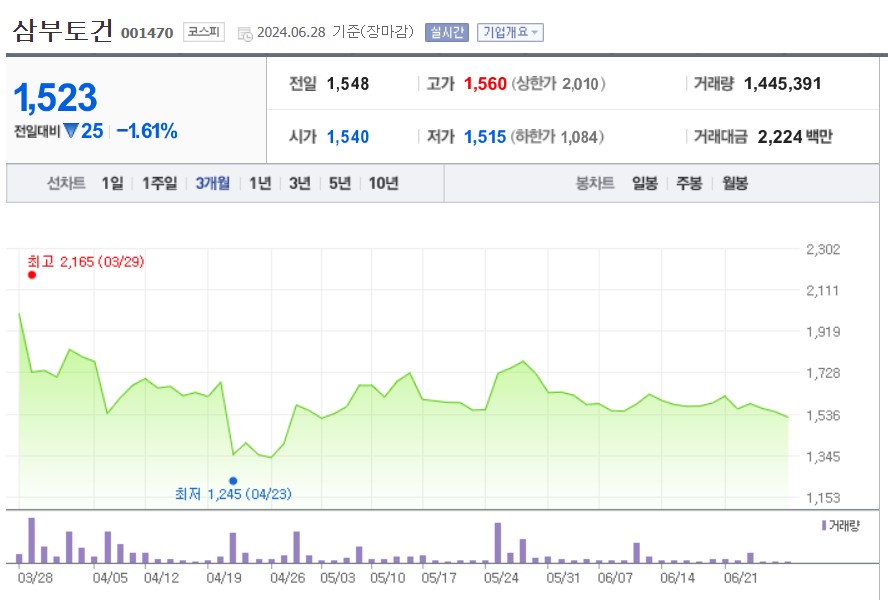Click the 04/19 date axis label
Image resolution: width=888 pixels, height=600 pixels.
coord(224,578)
